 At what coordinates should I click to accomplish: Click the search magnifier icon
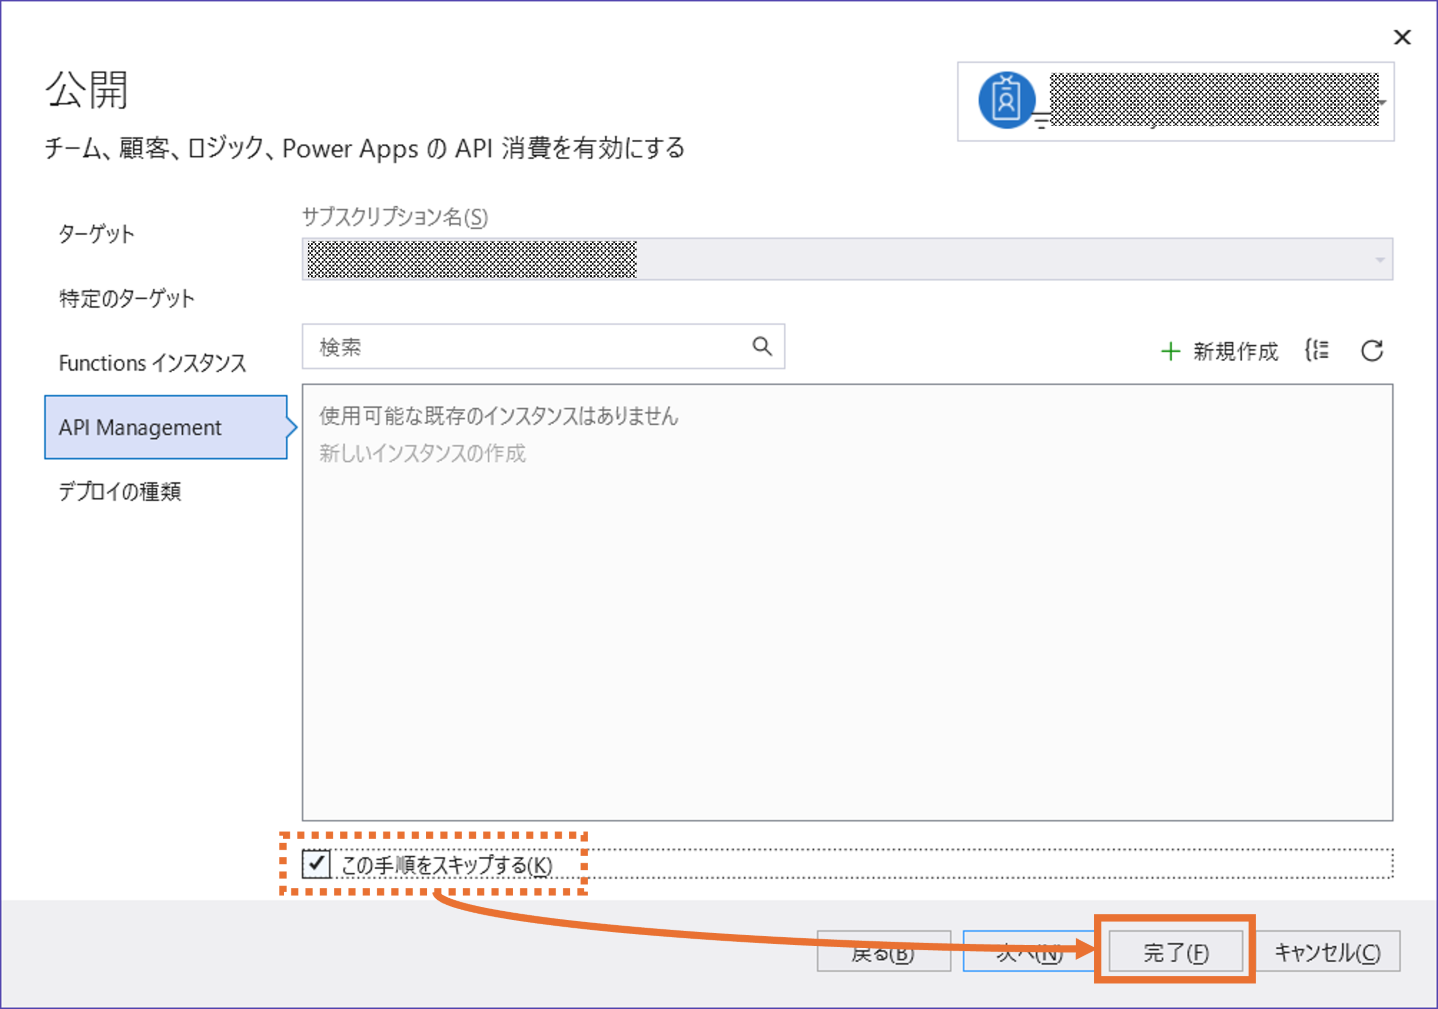click(x=762, y=346)
